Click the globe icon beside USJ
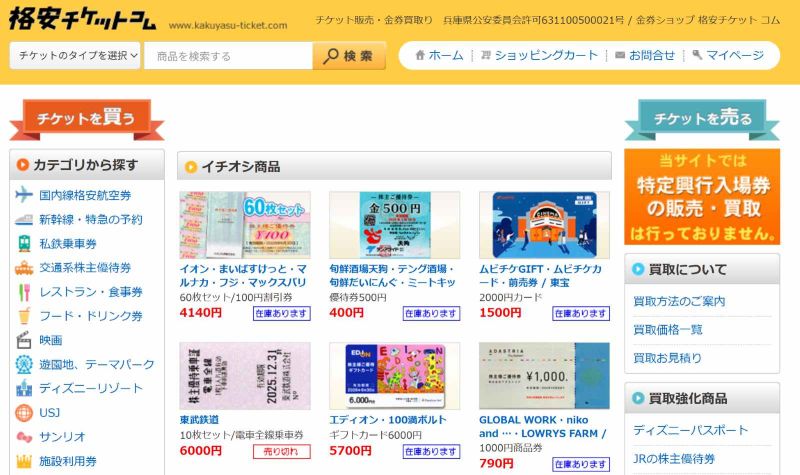Screen dimensions: 800x475 coord(23,412)
